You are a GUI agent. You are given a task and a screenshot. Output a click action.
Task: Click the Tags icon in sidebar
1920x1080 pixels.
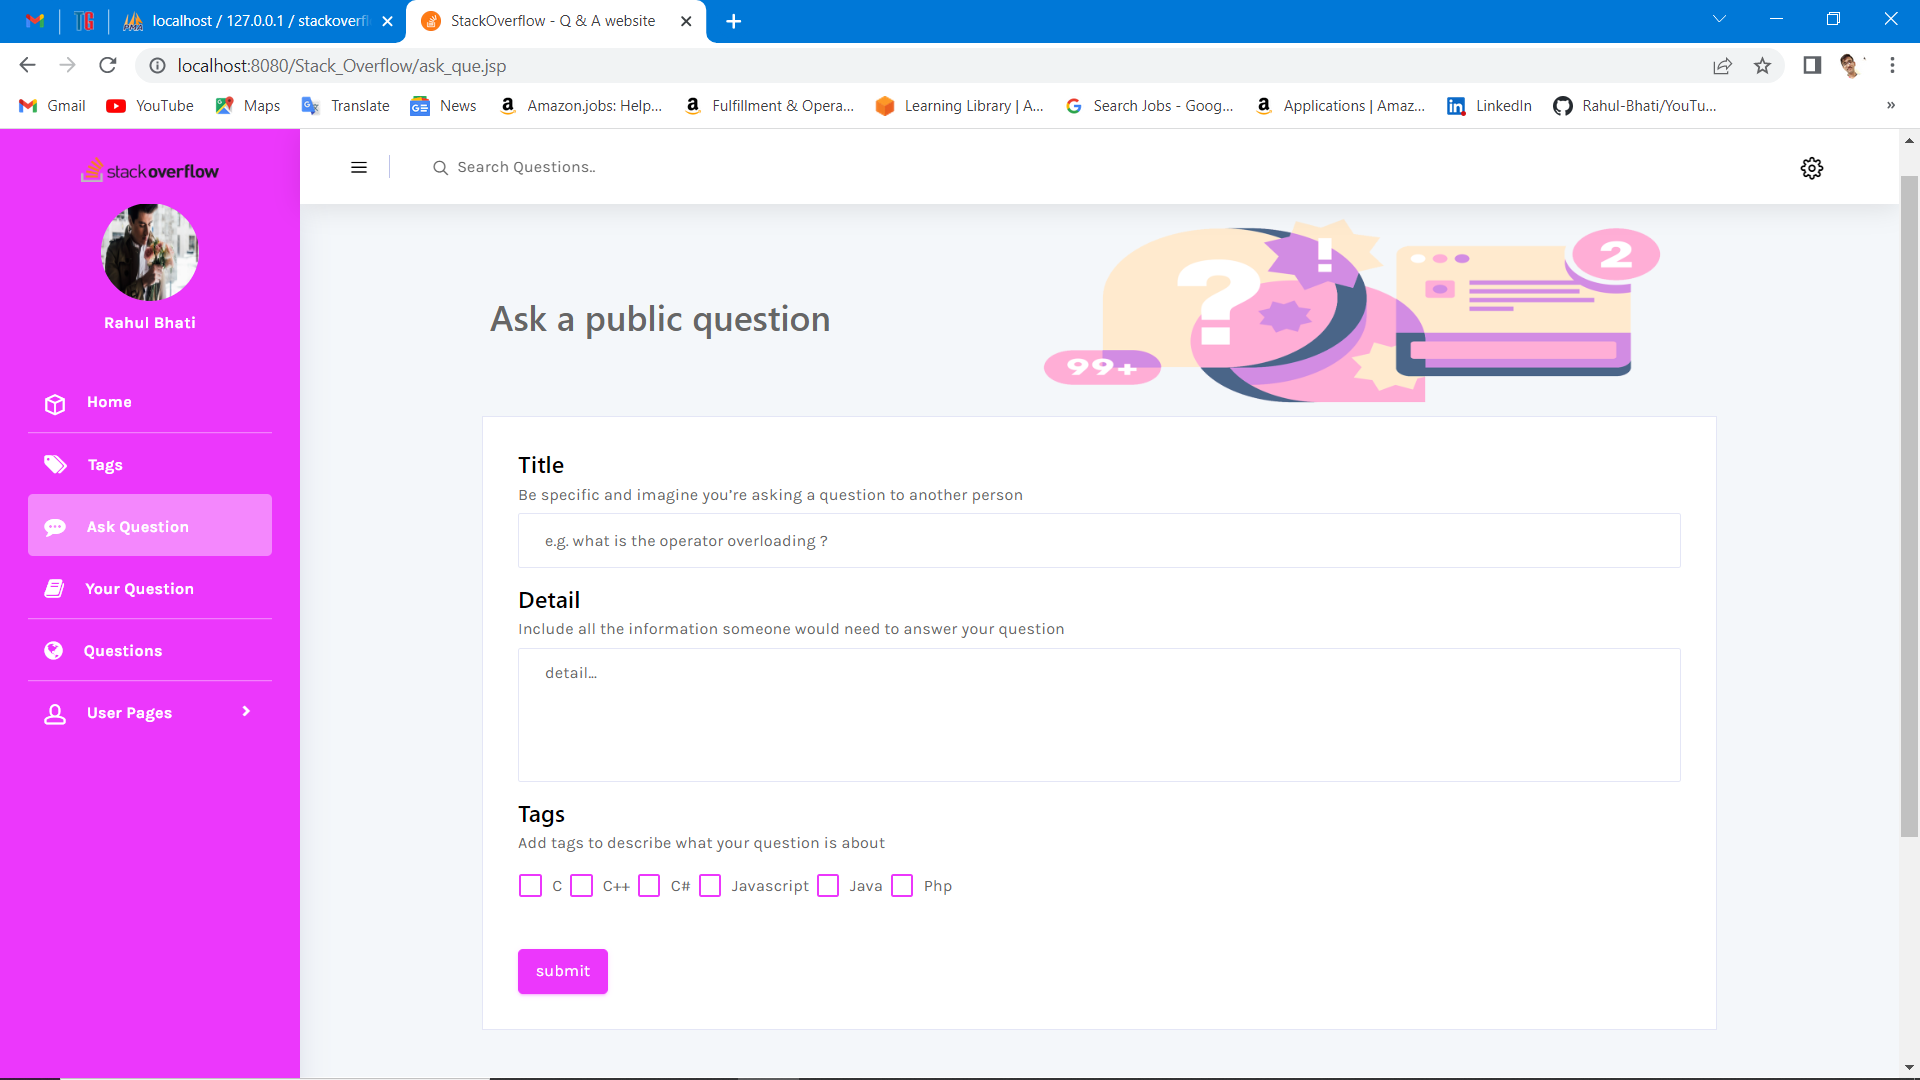pos(55,465)
